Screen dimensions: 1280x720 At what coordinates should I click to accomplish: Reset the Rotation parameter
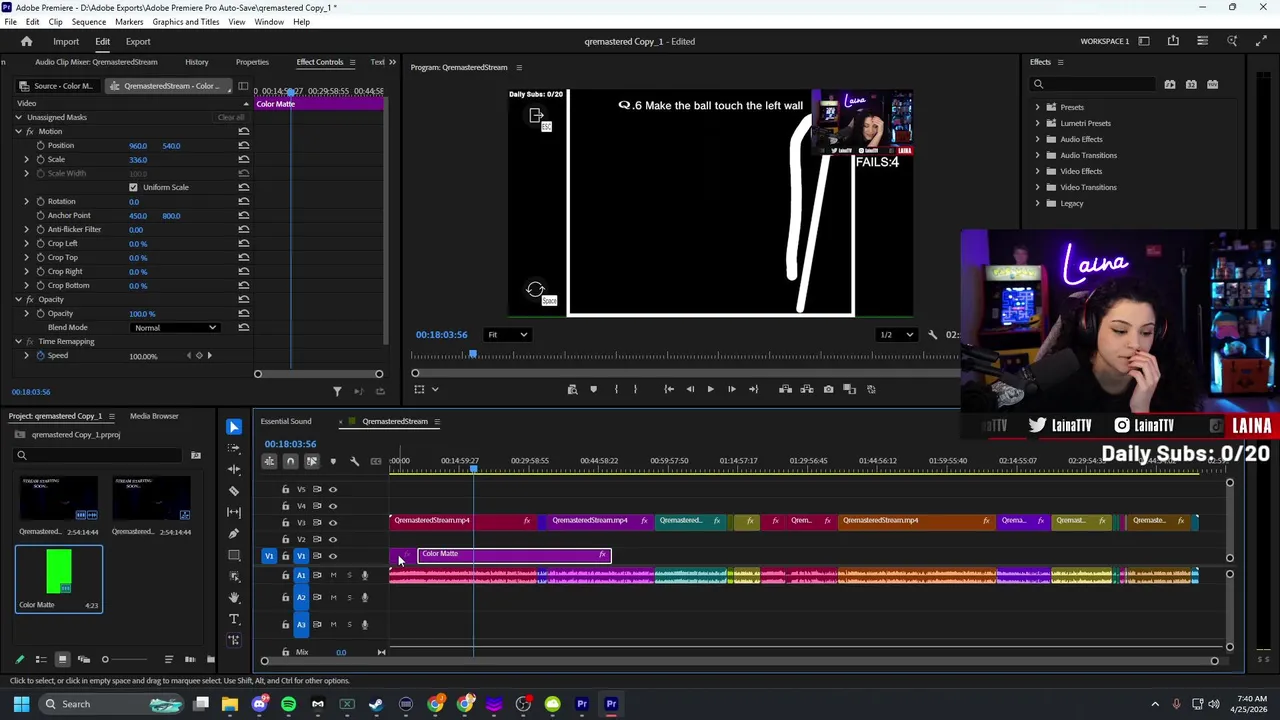pos(243,202)
